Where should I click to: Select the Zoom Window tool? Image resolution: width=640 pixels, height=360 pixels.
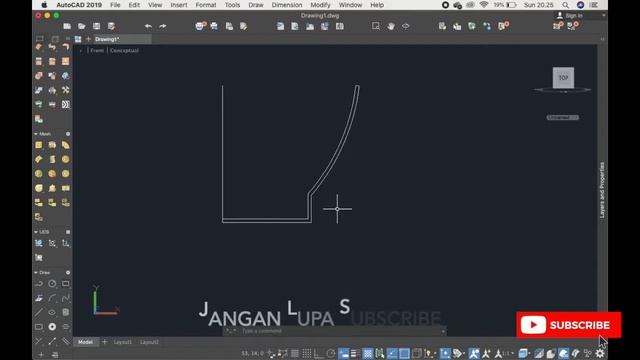click(376, 26)
